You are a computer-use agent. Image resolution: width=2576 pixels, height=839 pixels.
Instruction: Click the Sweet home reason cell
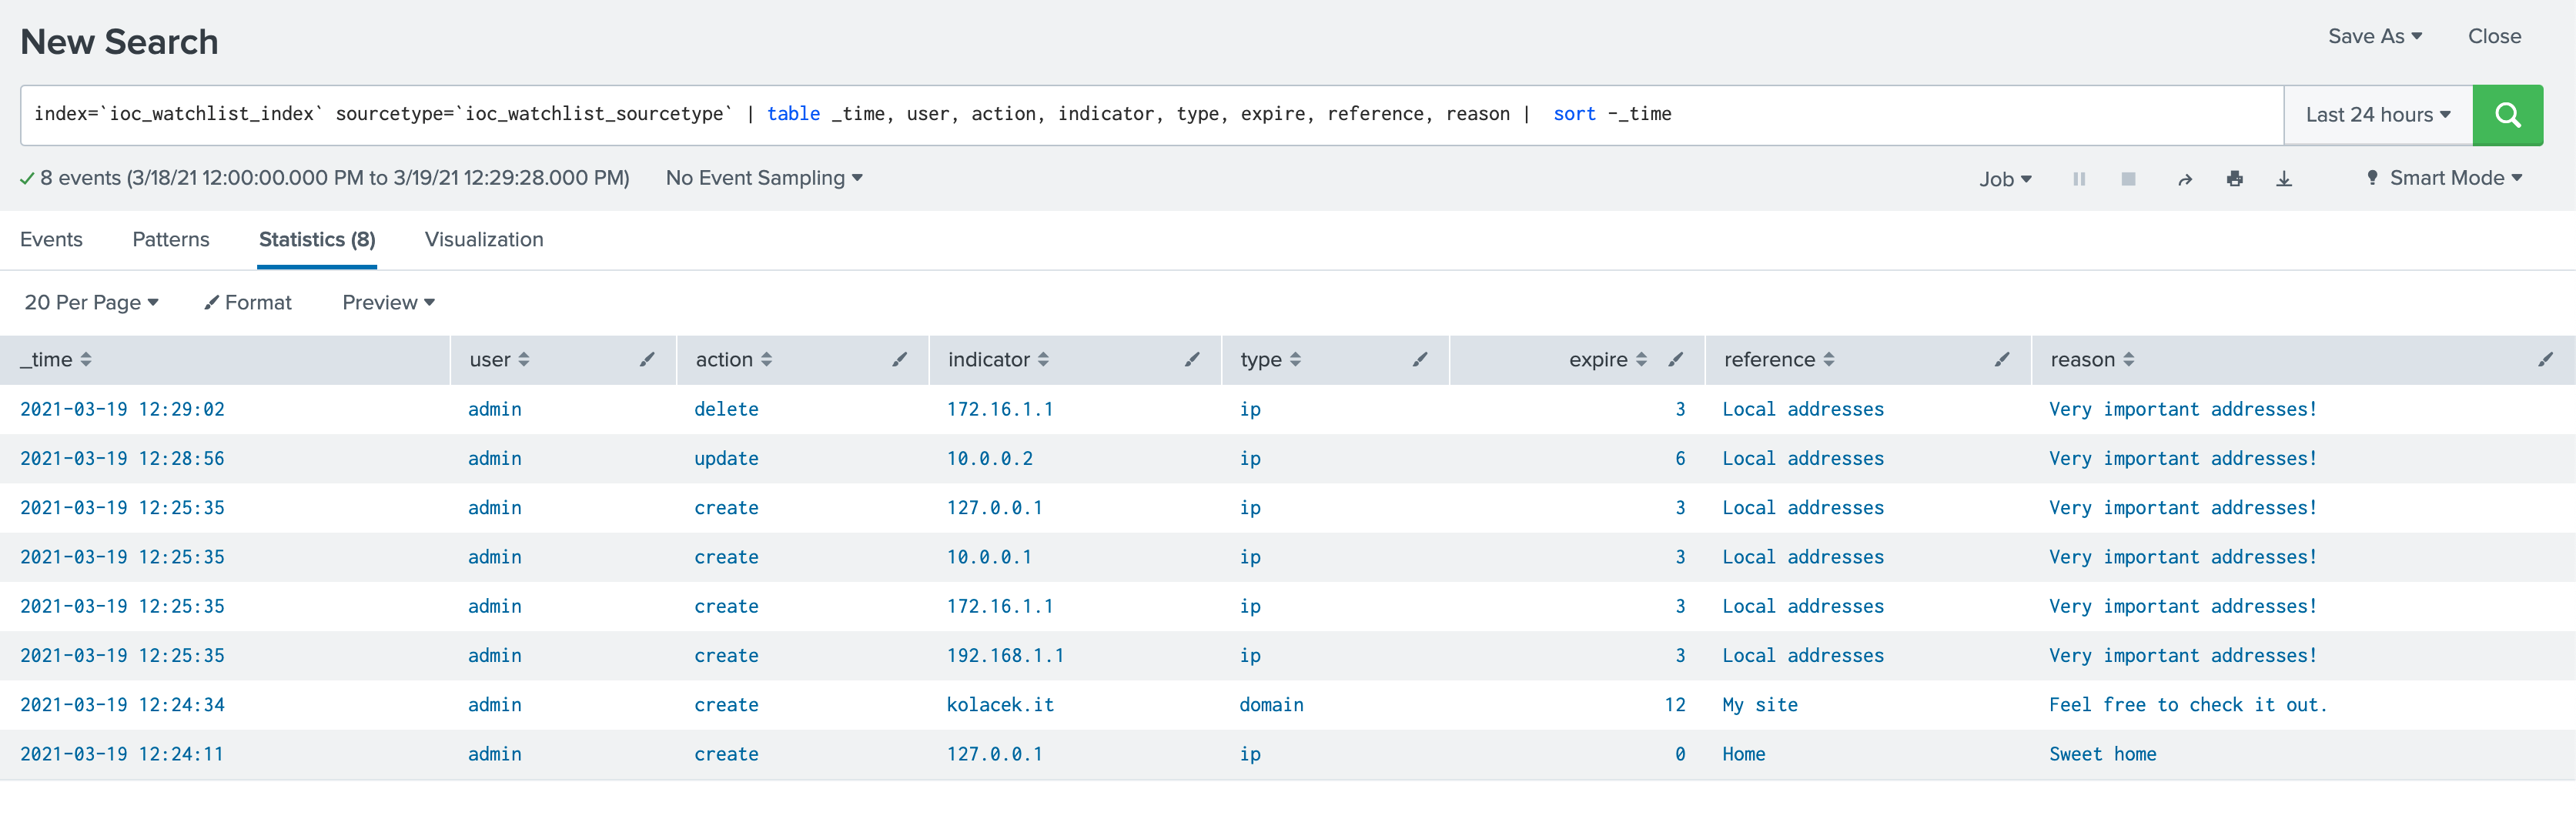(x=2103, y=754)
